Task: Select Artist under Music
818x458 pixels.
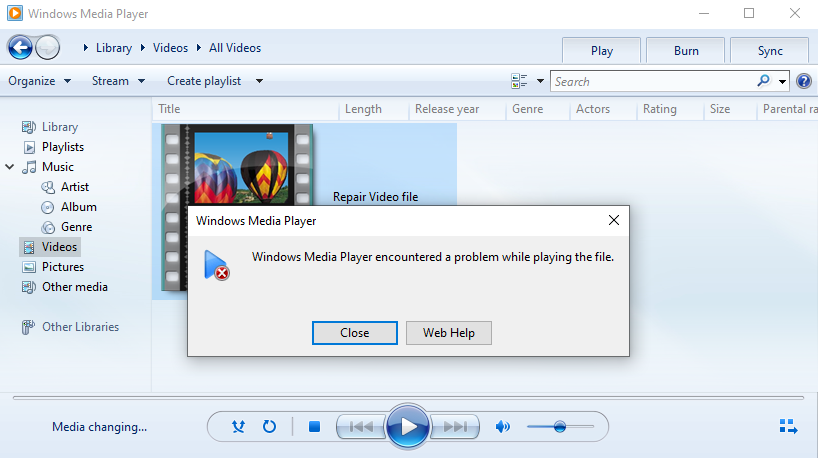Action: [66, 187]
